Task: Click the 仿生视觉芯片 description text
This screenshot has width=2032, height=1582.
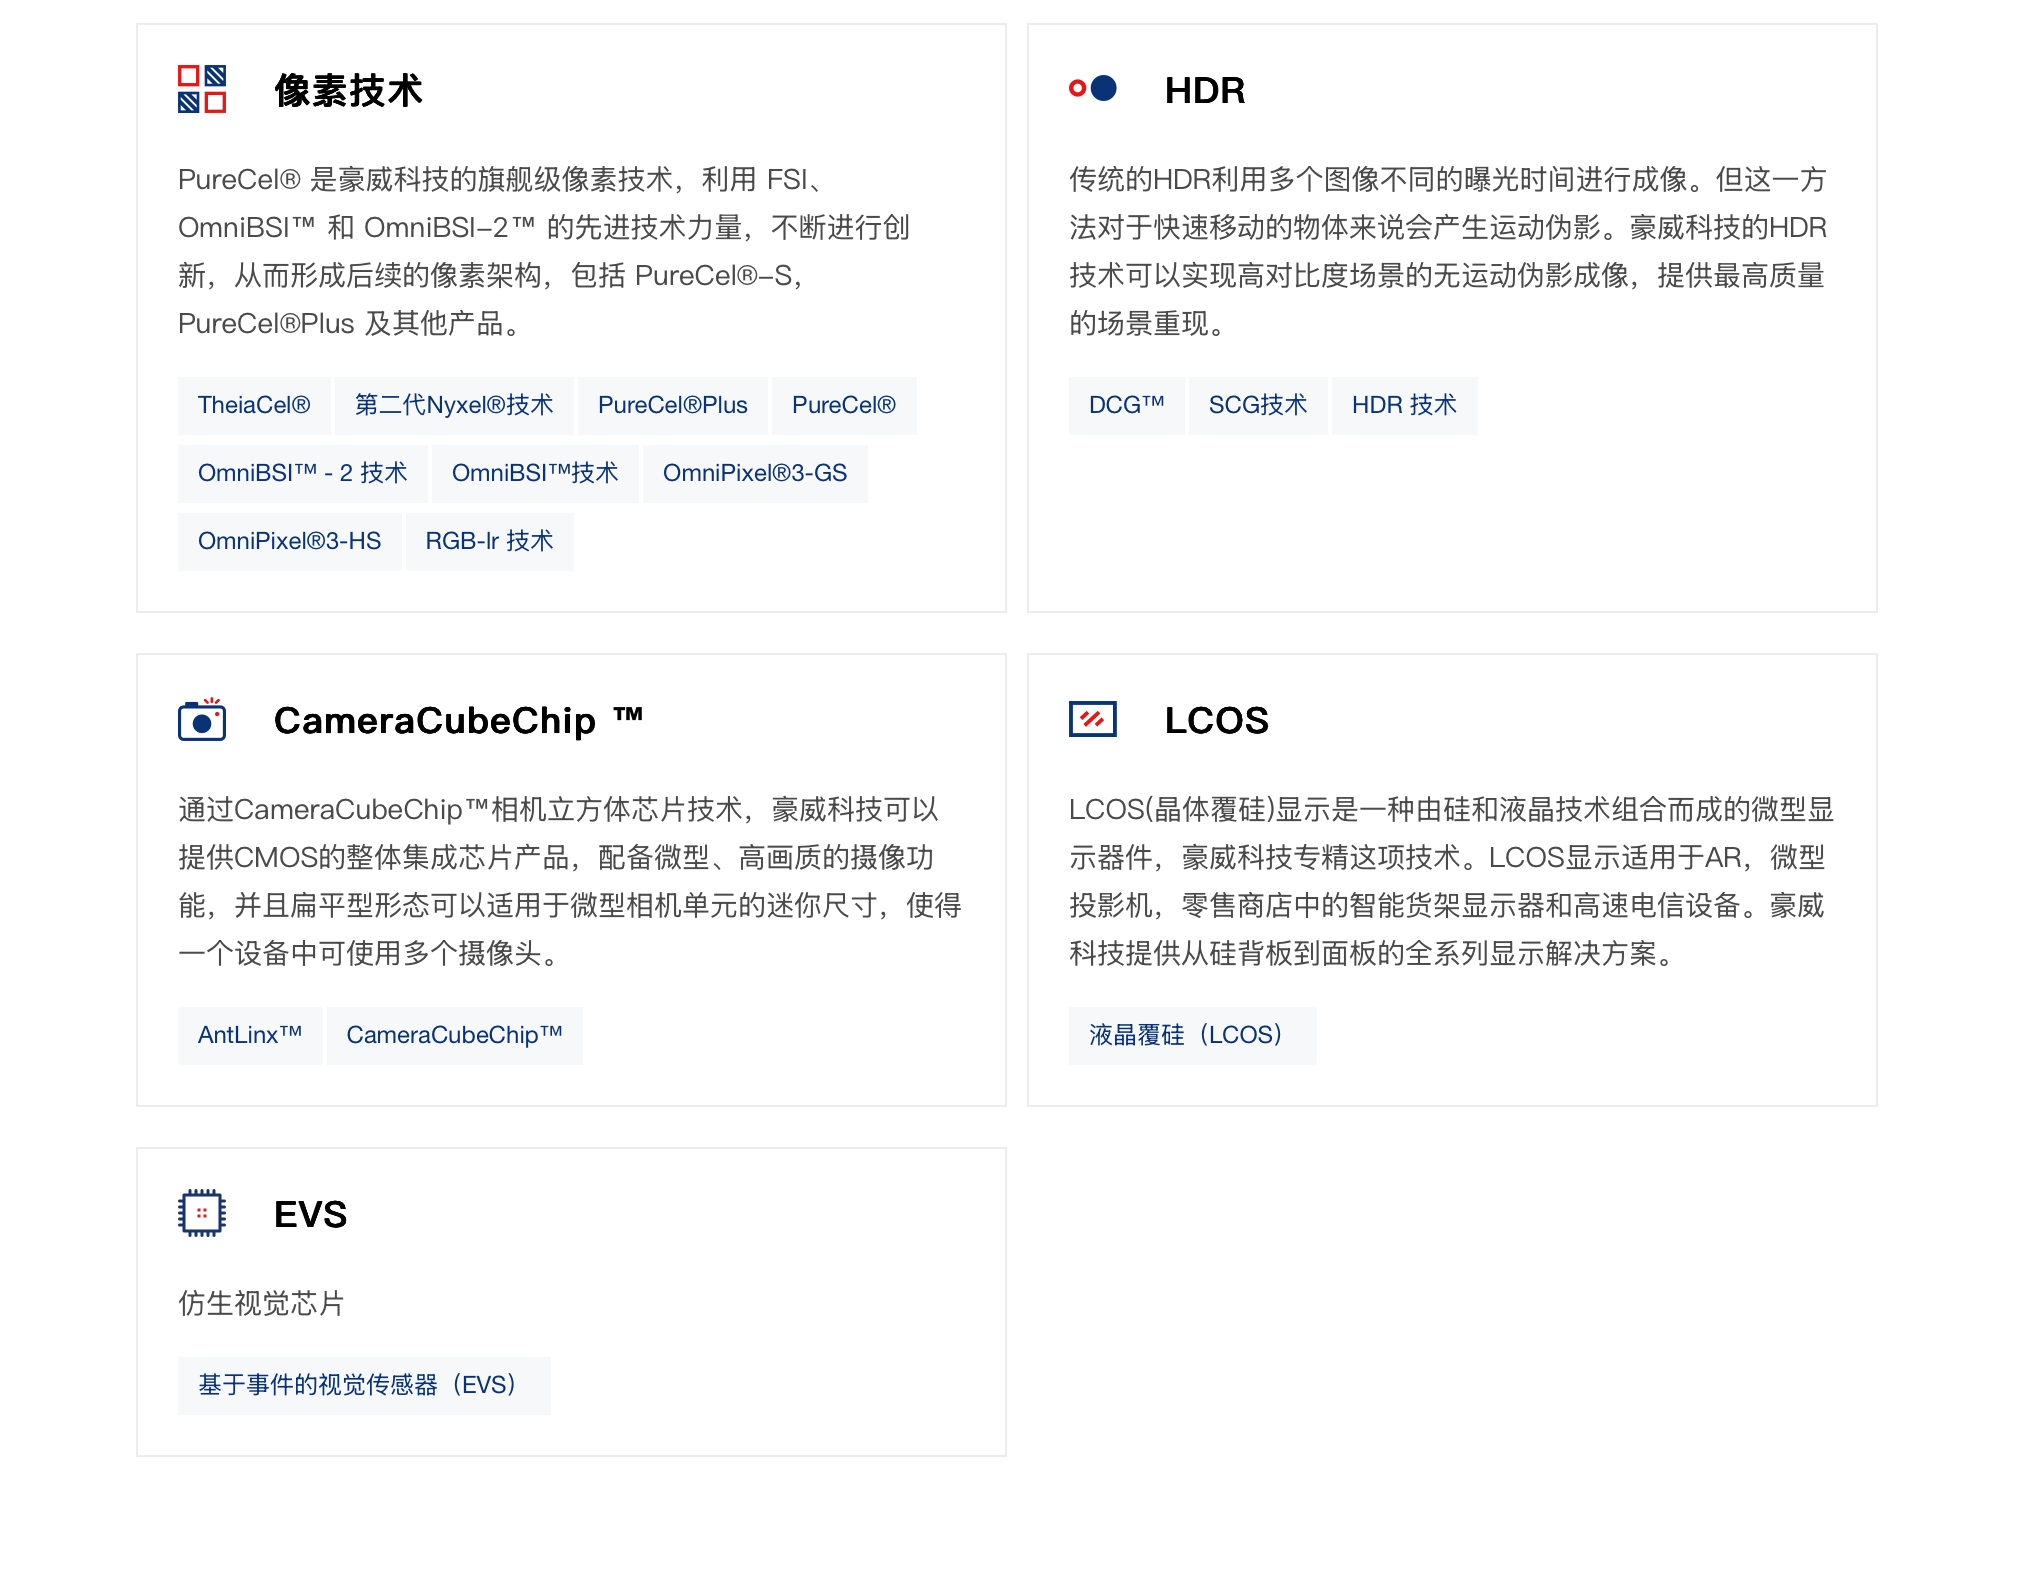Action: (261, 1303)
